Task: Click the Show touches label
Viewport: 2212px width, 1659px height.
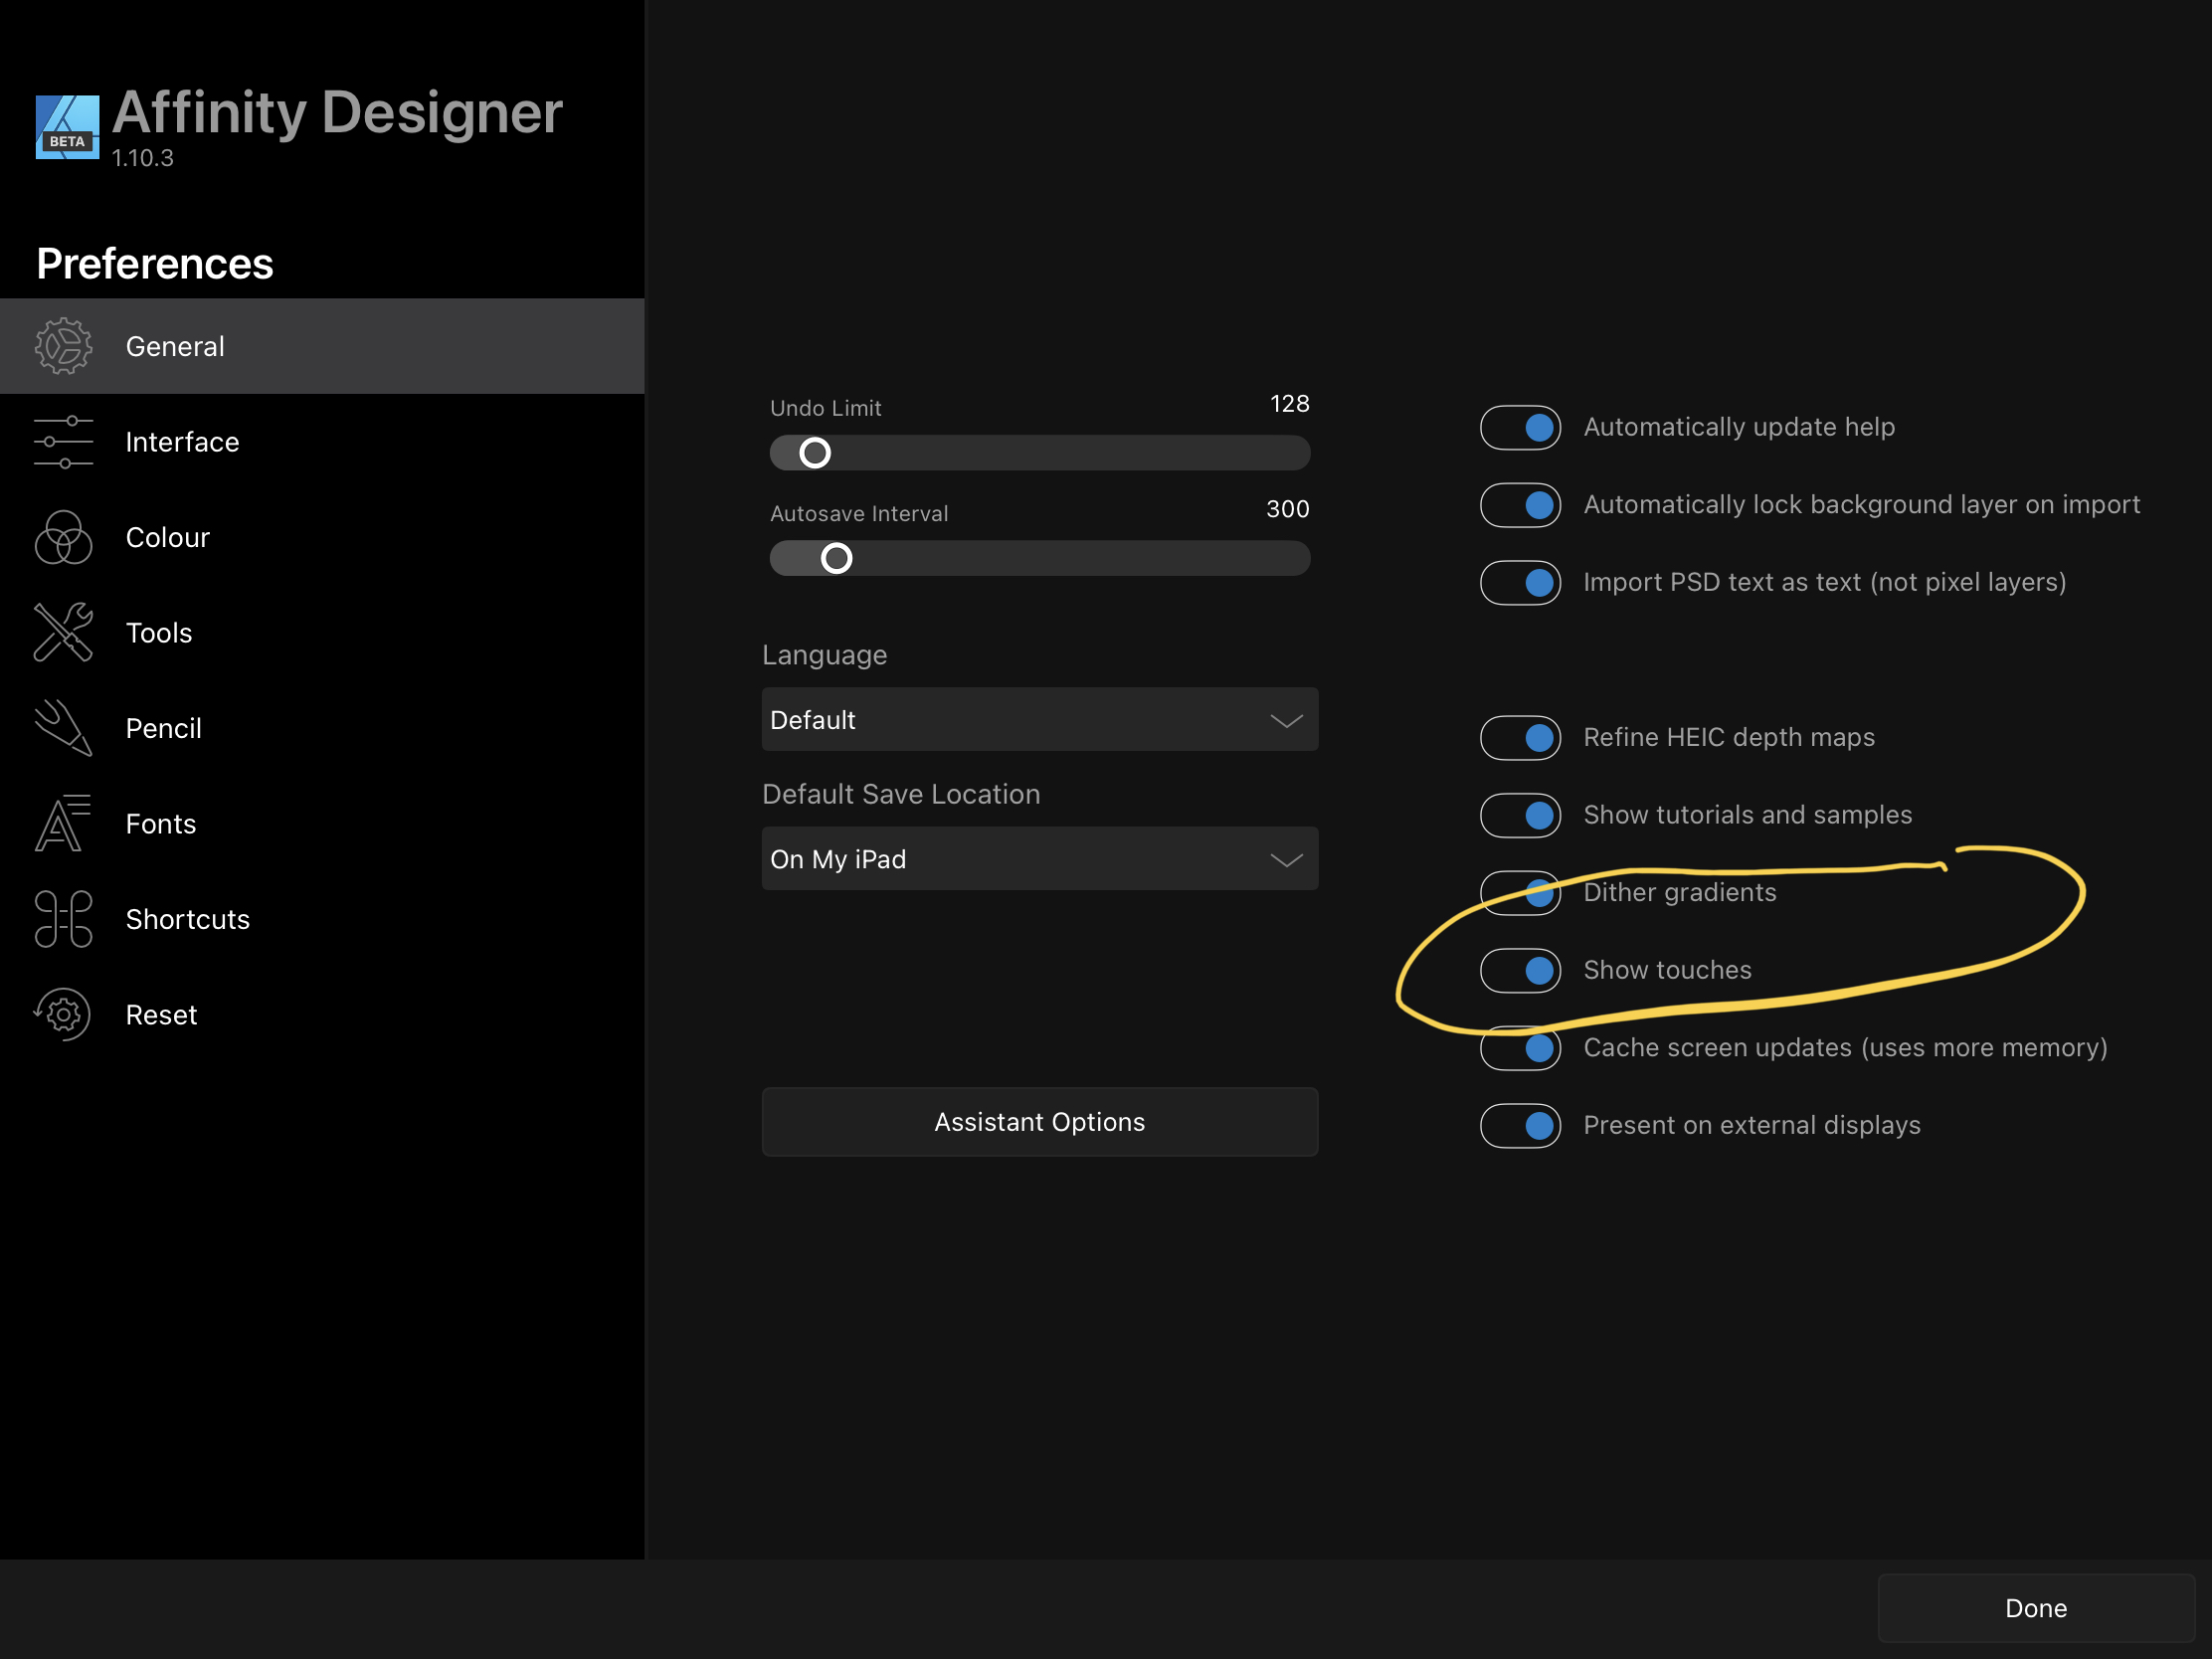Action: 1667,970
